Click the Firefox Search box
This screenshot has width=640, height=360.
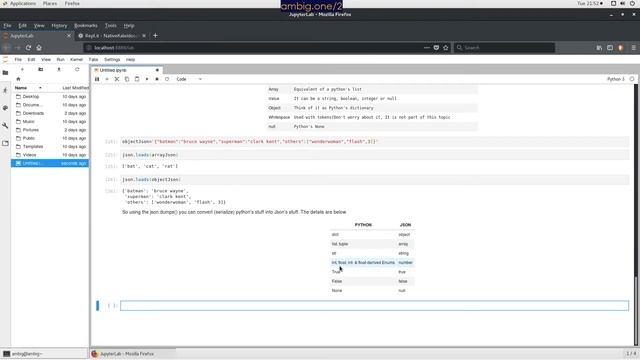504,48
